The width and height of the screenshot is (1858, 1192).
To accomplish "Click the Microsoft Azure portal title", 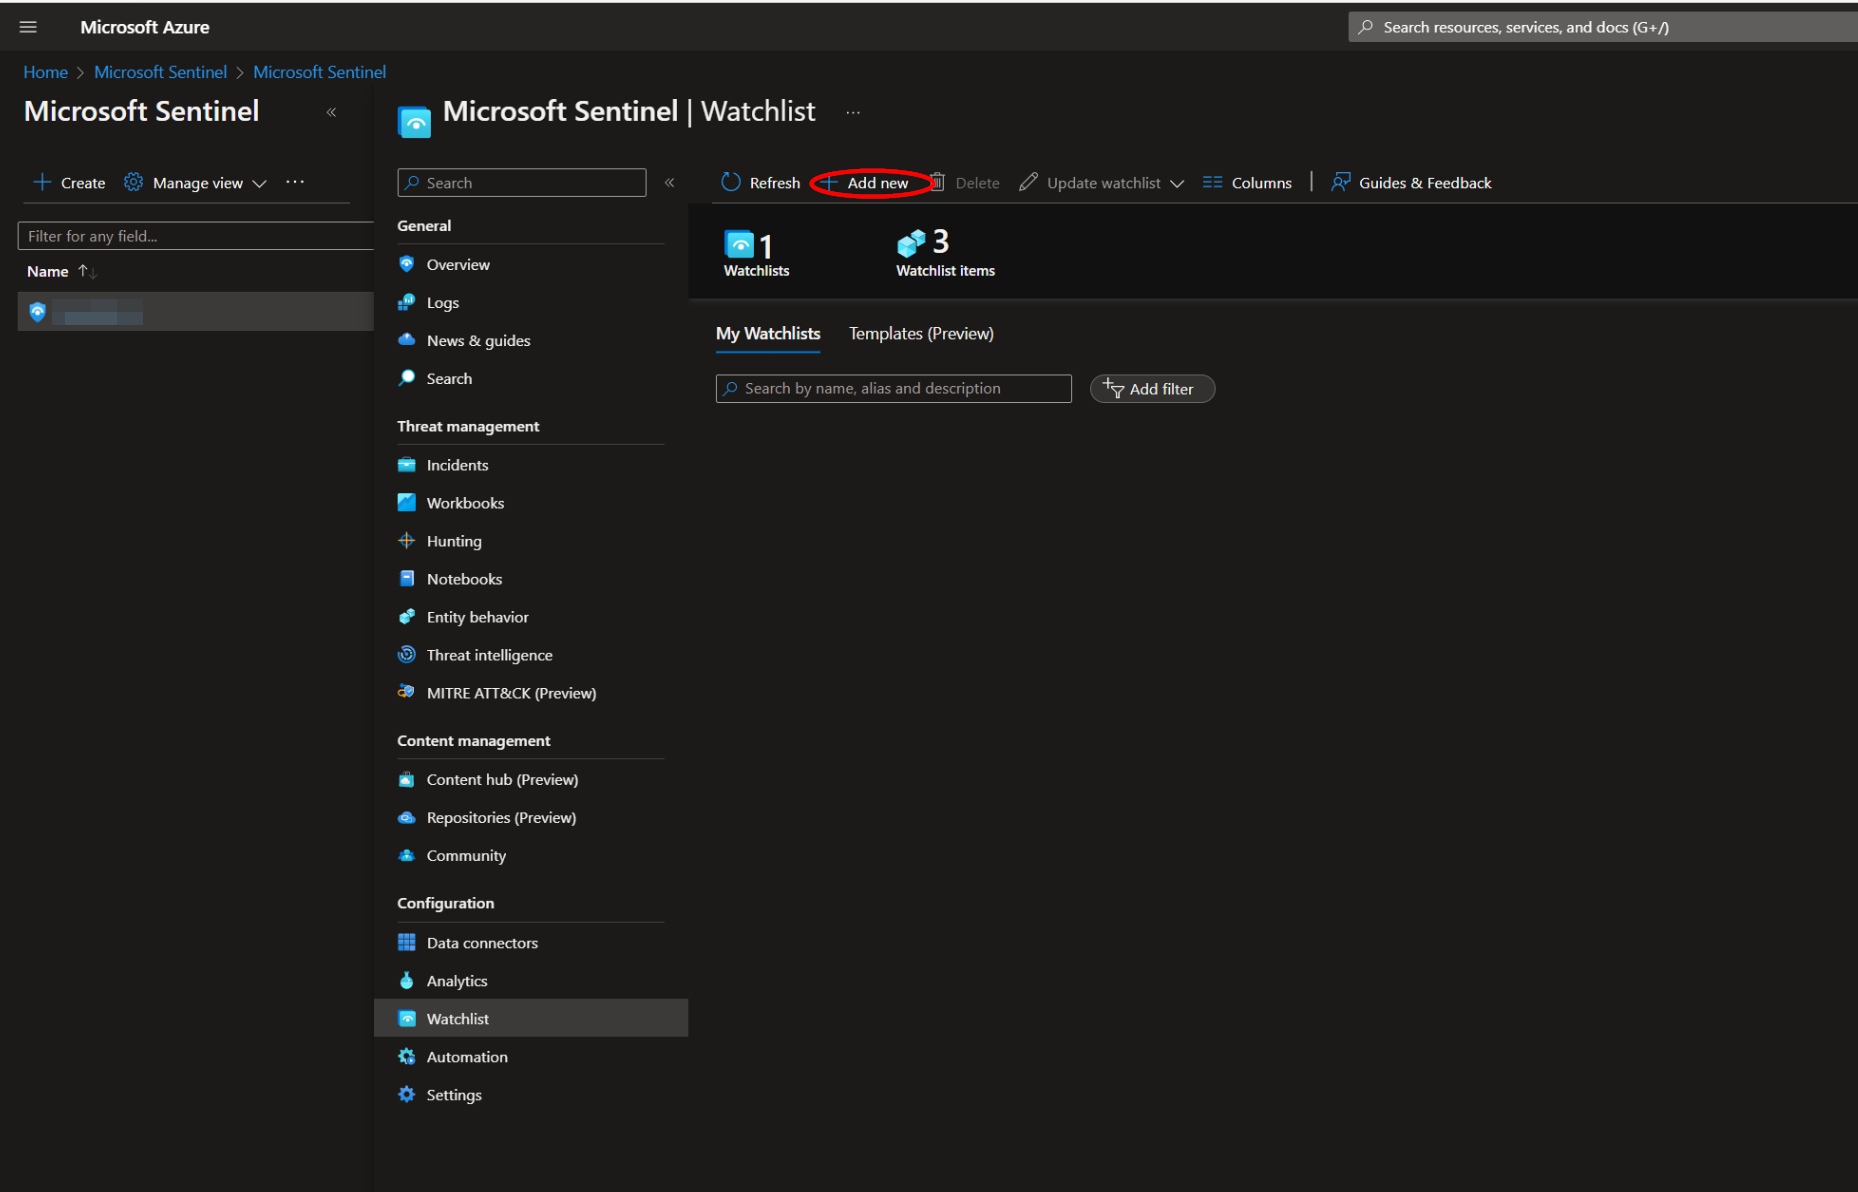I will point(145,27).
